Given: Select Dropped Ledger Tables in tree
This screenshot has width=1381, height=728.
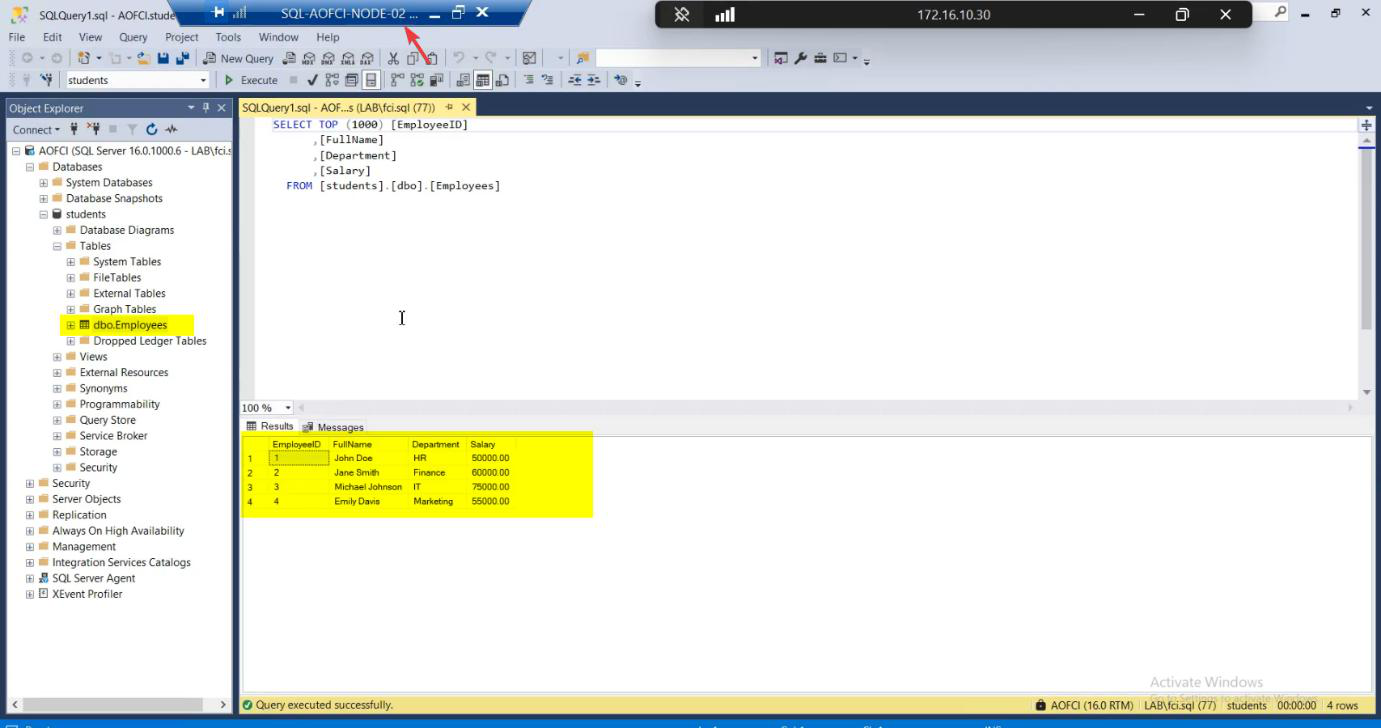Looking at the screenshot, I should [150, 341].
